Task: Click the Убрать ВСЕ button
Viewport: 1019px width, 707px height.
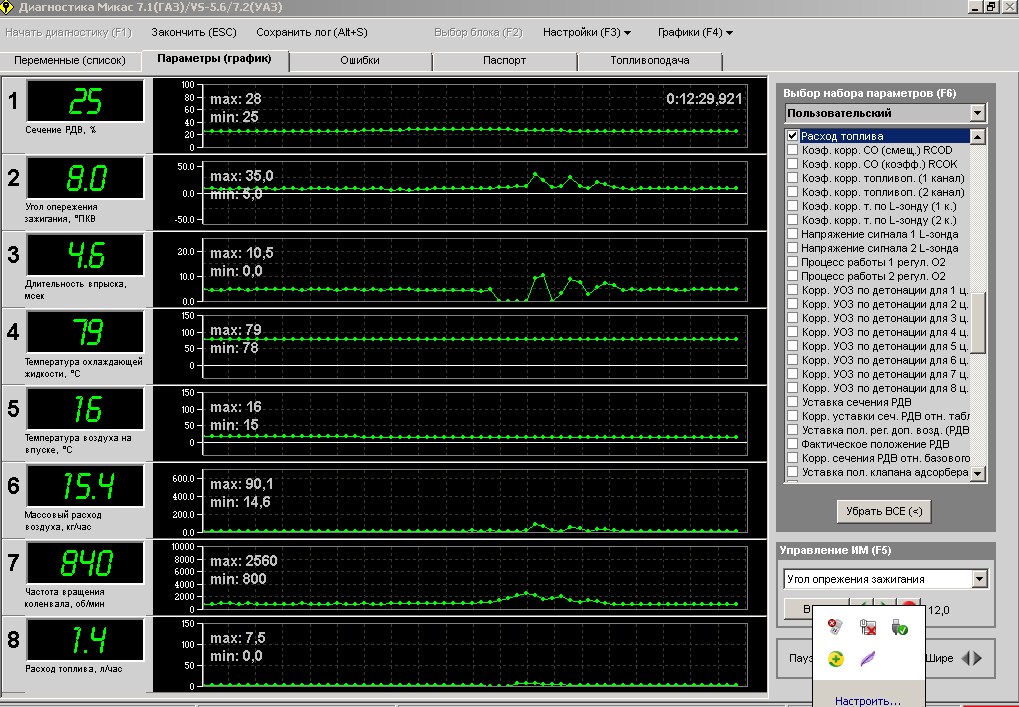Action: pos(884,511)
